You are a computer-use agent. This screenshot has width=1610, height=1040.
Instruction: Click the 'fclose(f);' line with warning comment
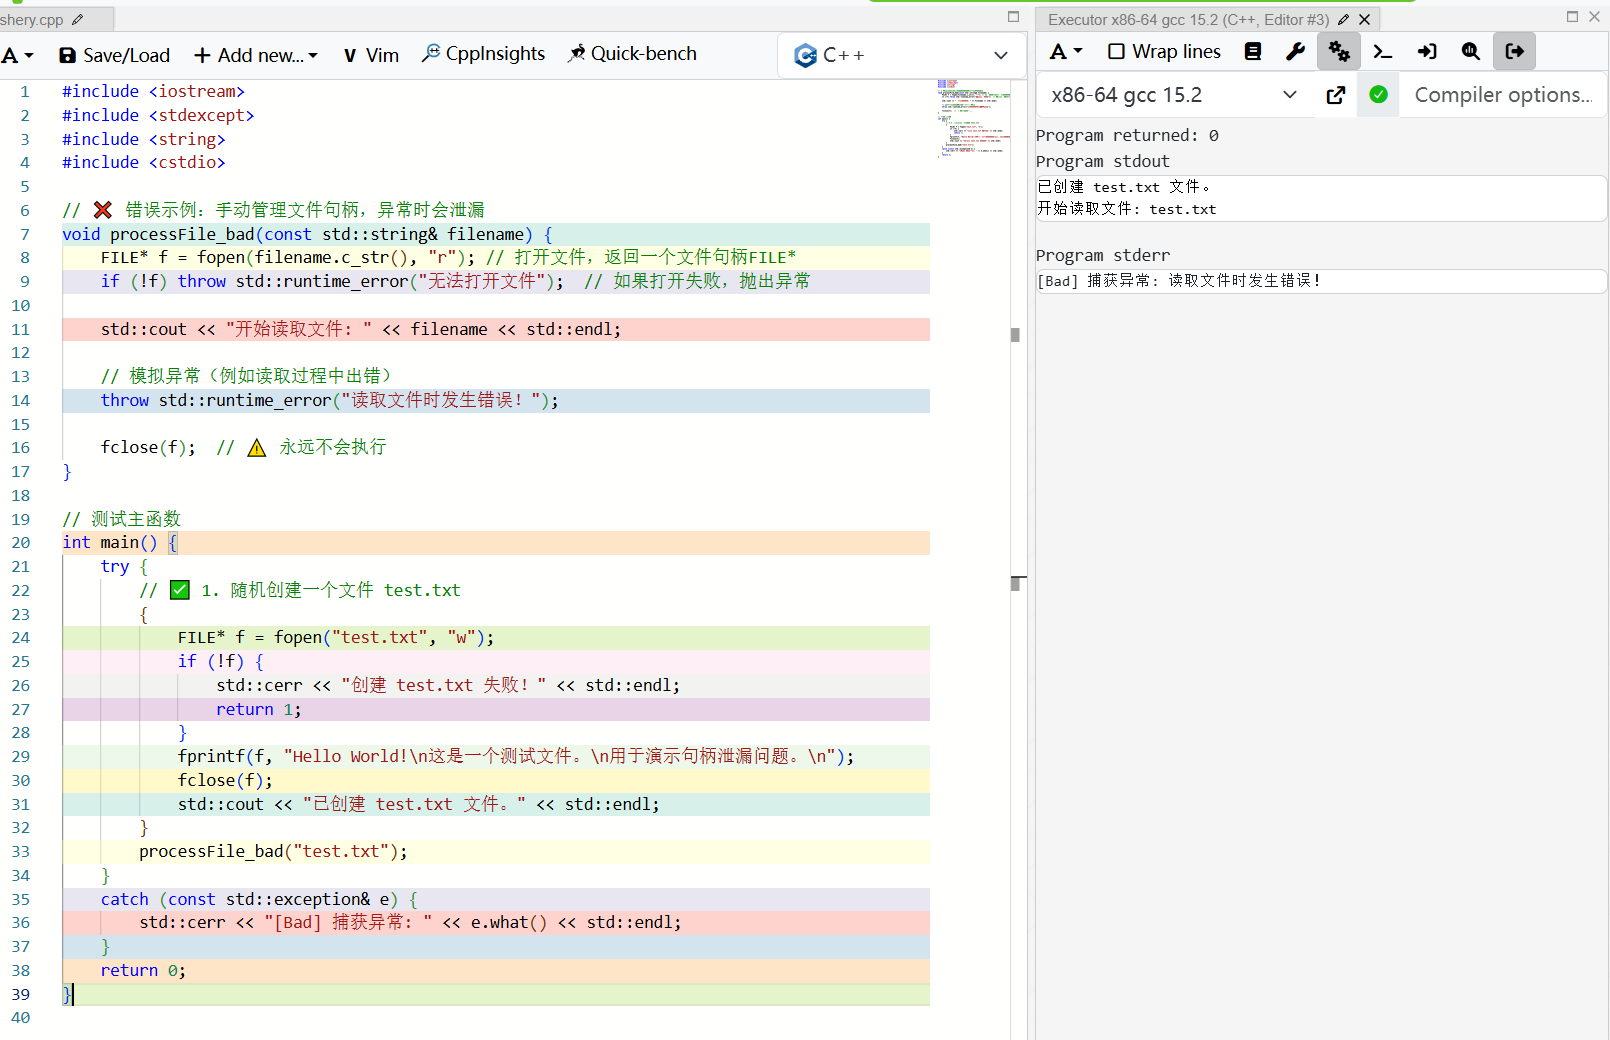pyautogui.click(x=243, y=447)
